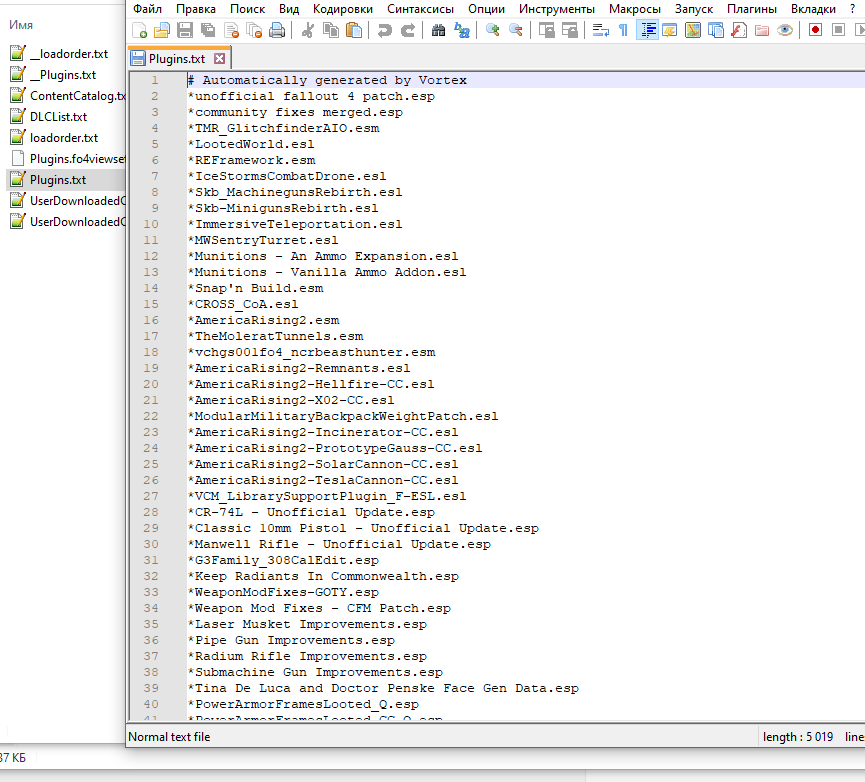Toggle synchronized horizontal scrolling
Image resolution: width=865 pixels, height=782 pixels.
tap(569, 30)
